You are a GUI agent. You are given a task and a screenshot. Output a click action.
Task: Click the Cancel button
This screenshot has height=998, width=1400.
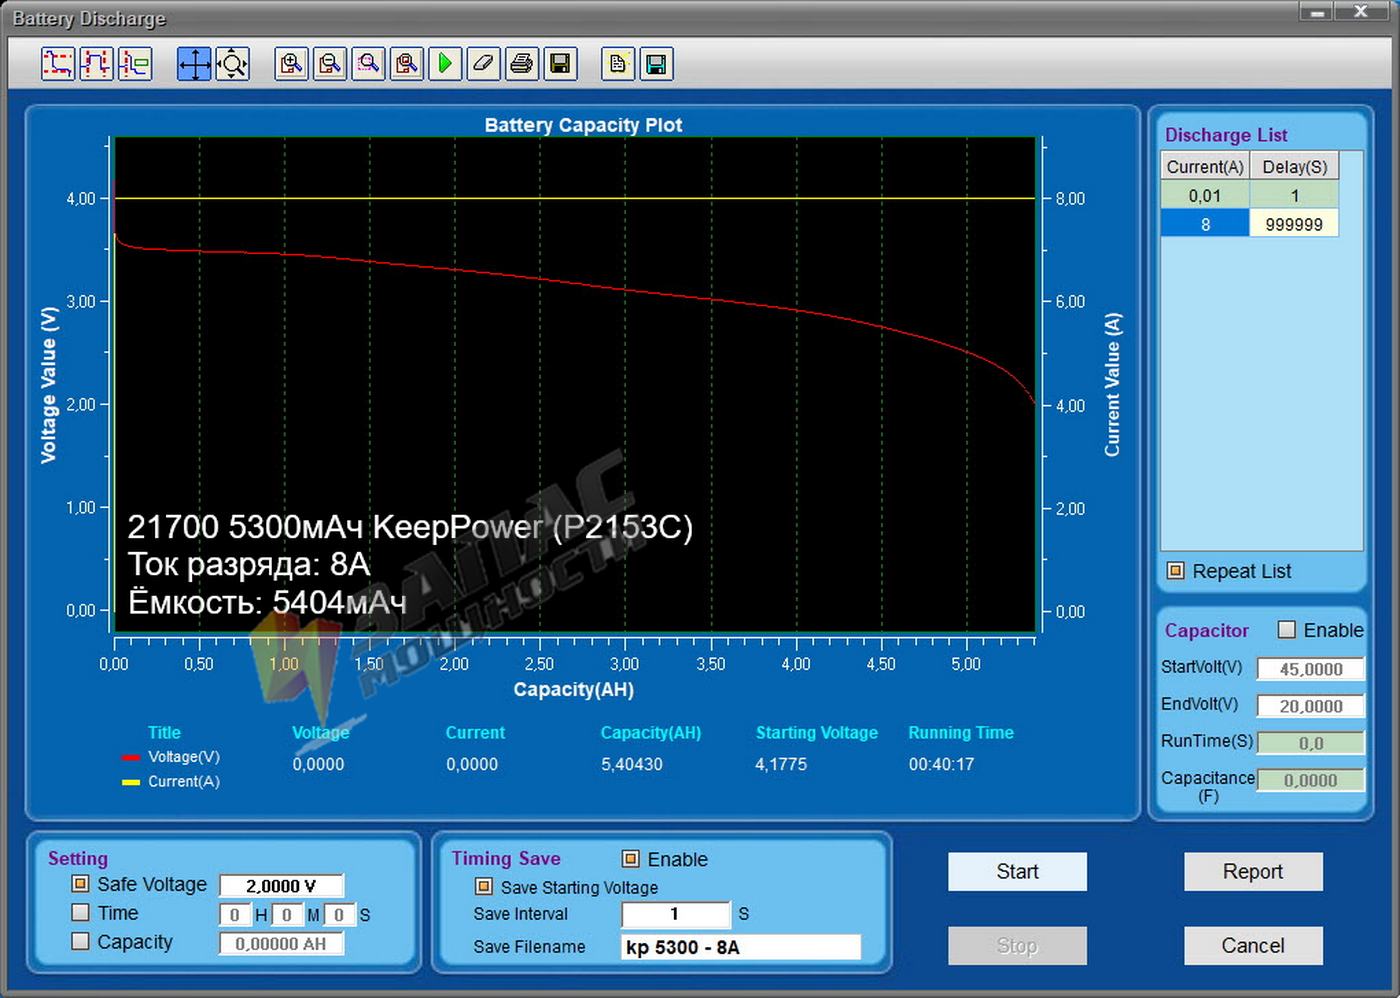point(1252,946)
